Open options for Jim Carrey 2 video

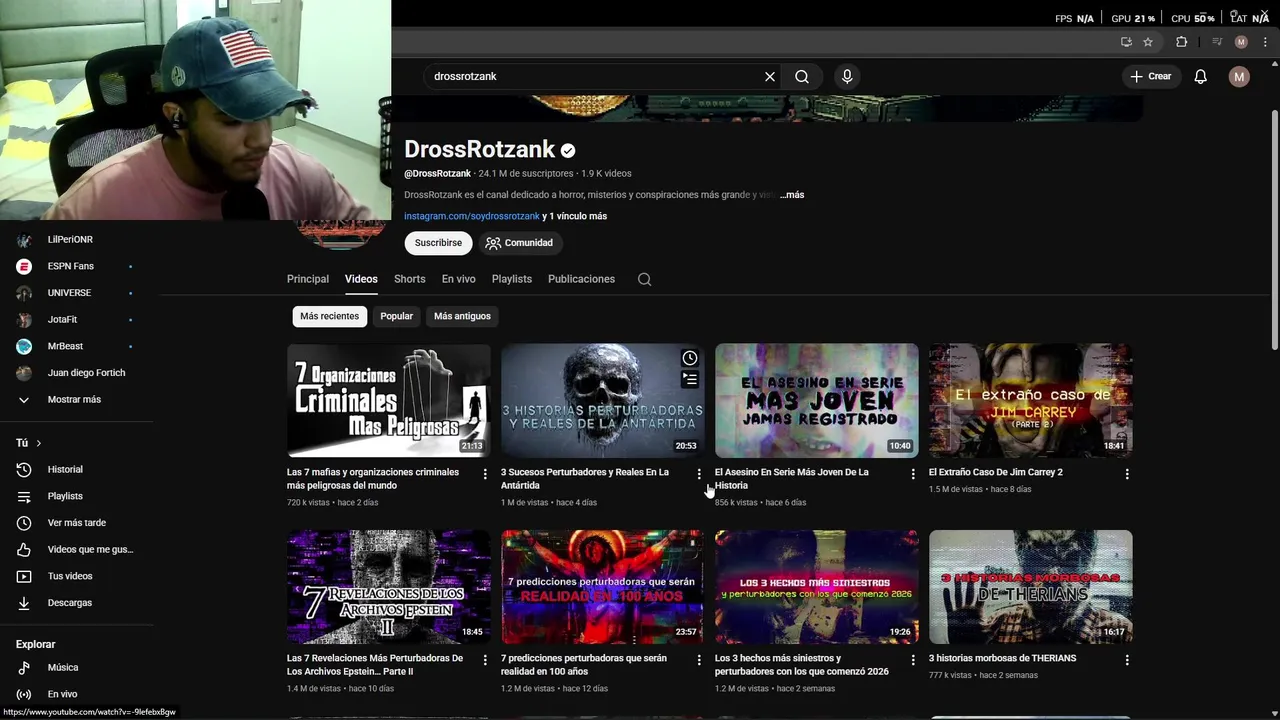tap(1127, 474)
